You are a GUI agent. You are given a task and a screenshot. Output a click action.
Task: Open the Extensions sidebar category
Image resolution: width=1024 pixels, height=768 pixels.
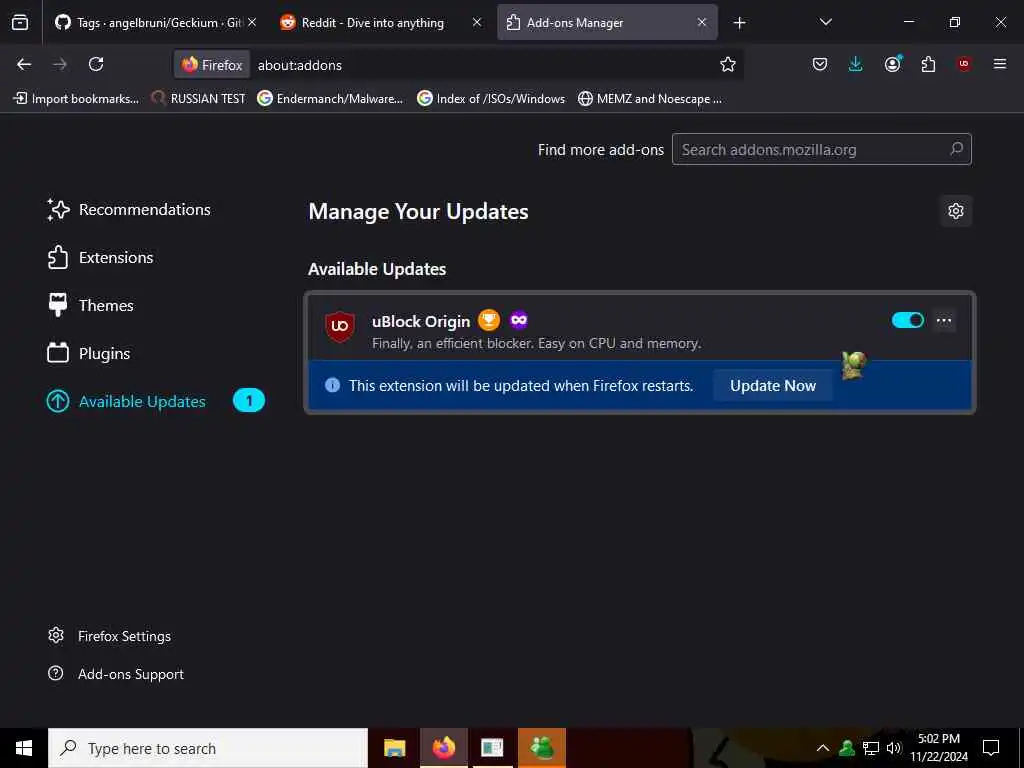tap(101, 257)
